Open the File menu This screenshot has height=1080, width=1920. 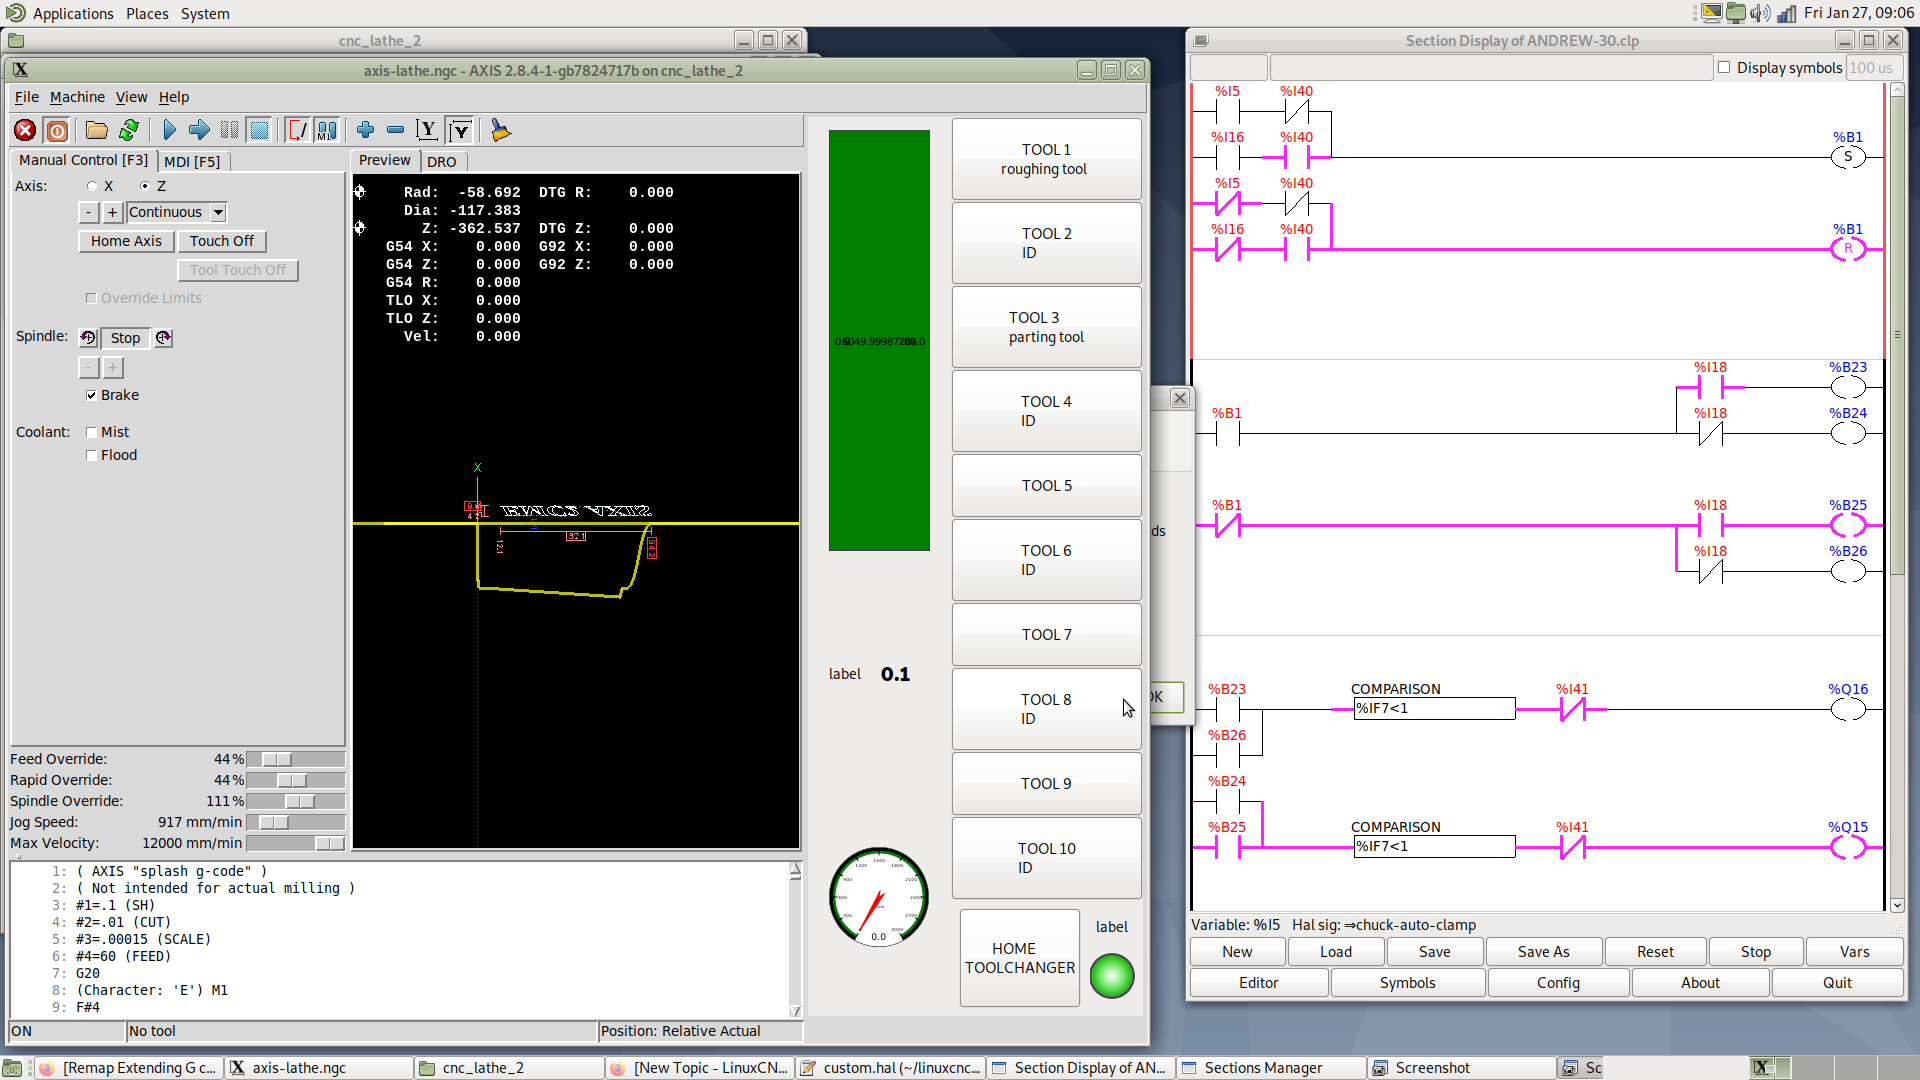26,97
